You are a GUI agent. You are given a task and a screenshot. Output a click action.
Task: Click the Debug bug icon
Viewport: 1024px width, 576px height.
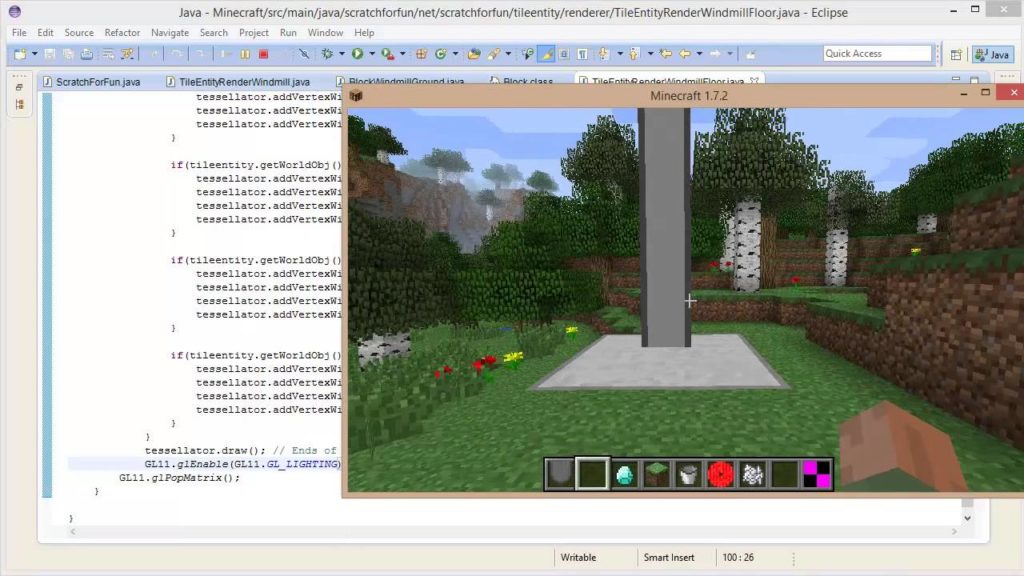coord(327,54)
